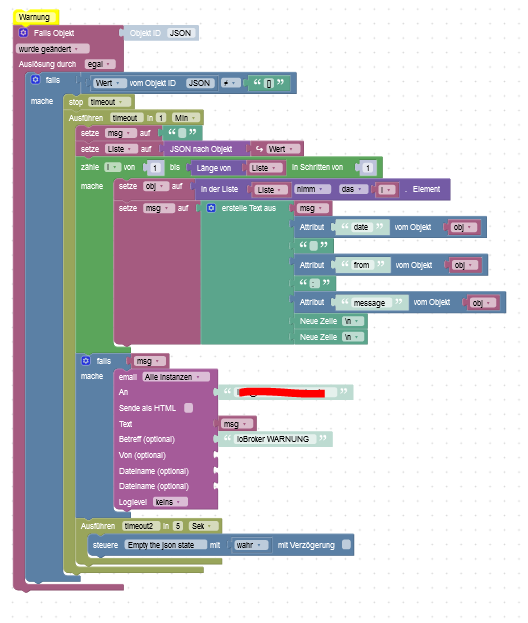Toggle the Sende als HTML checkbox
This screenshot has width=528, height=623.
[x=189, y=408]
